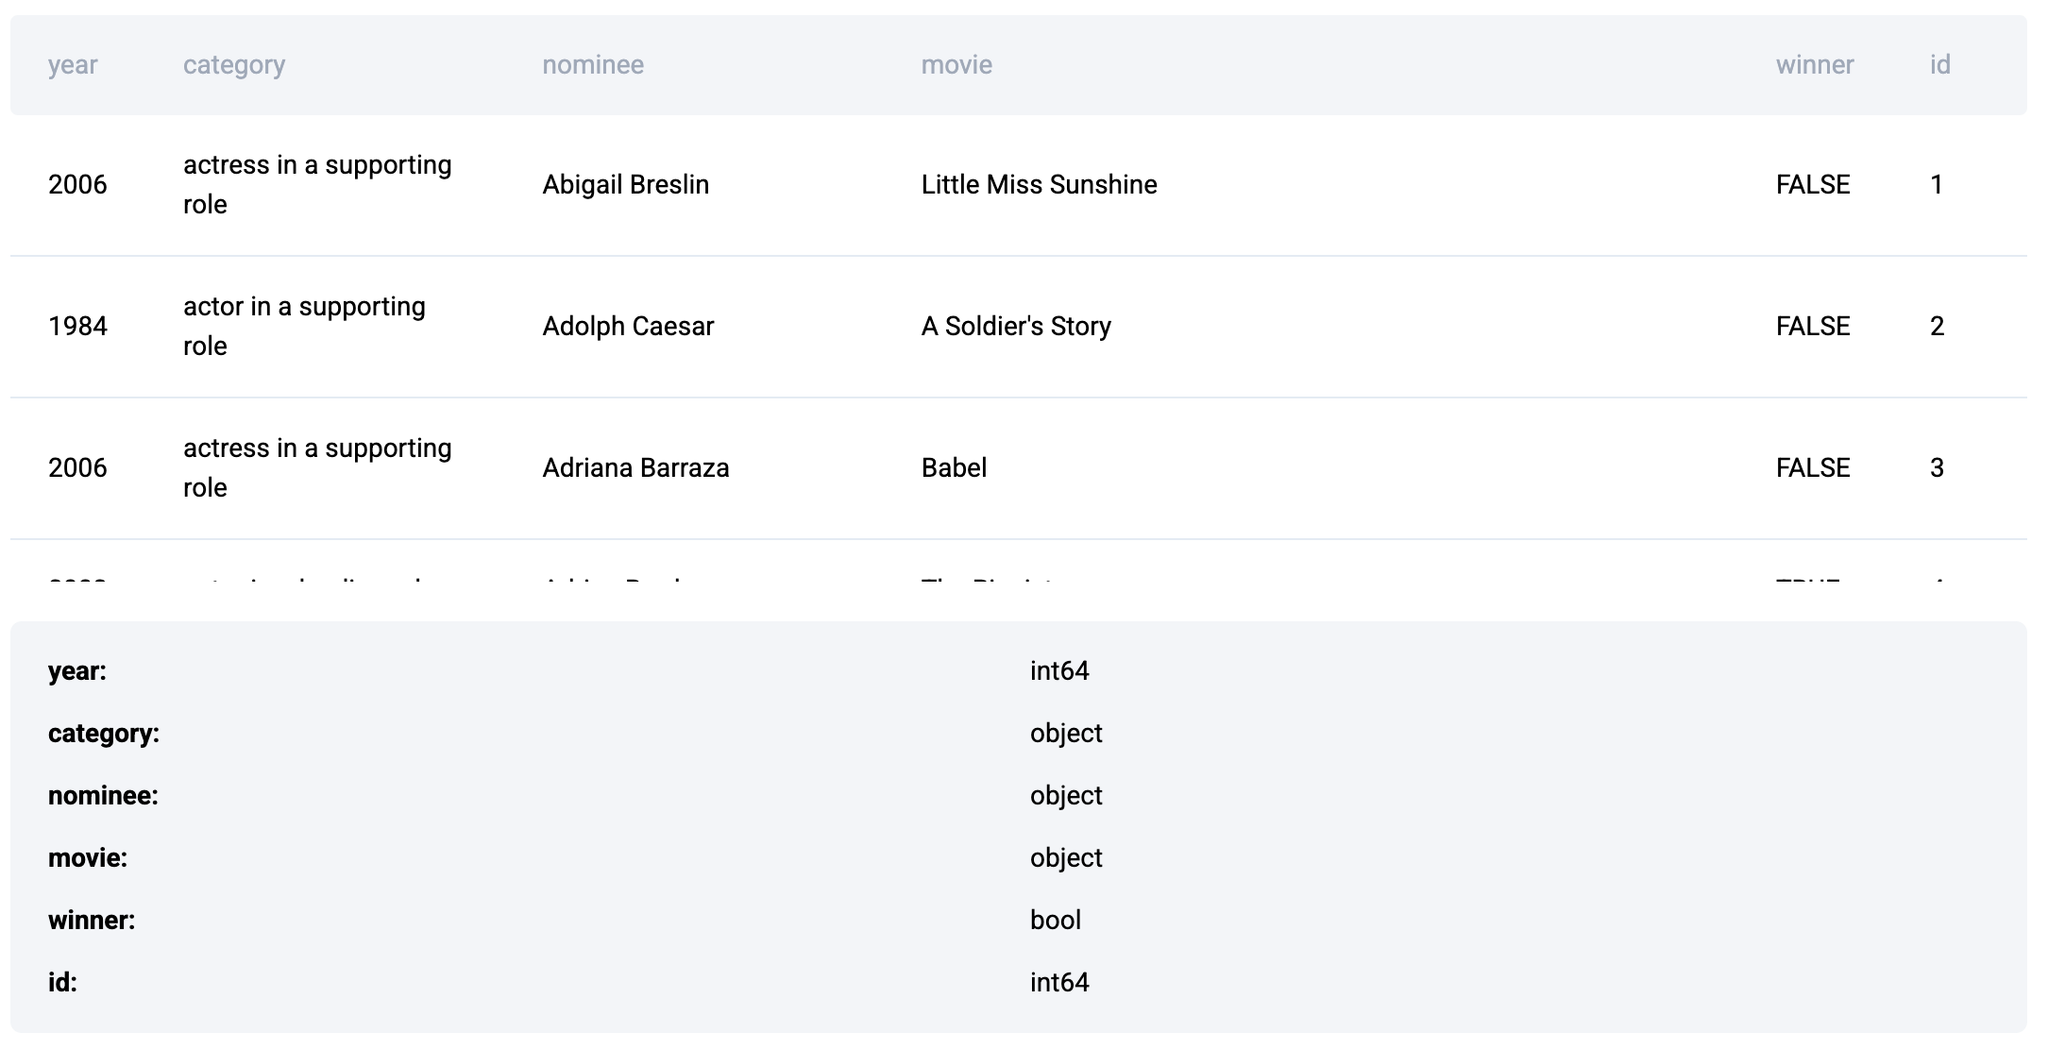Click the Little Miss Sunshine movie cell
Image resolution: width=2048 pixels, height=1049 pixels.
pyautogui.click(x=1038, y=185)
